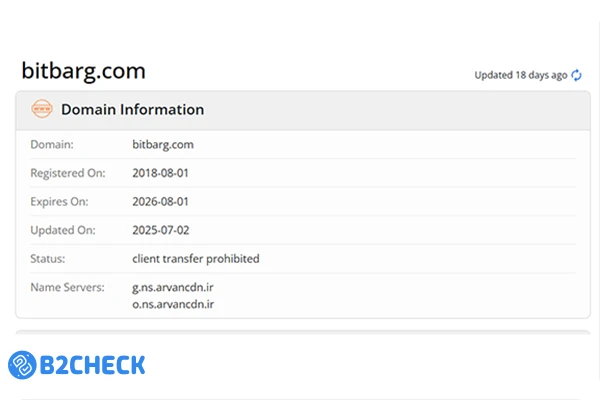Viewport: 600px width, 400px height.
Task: Click the Updated On label
Action: 60,230
